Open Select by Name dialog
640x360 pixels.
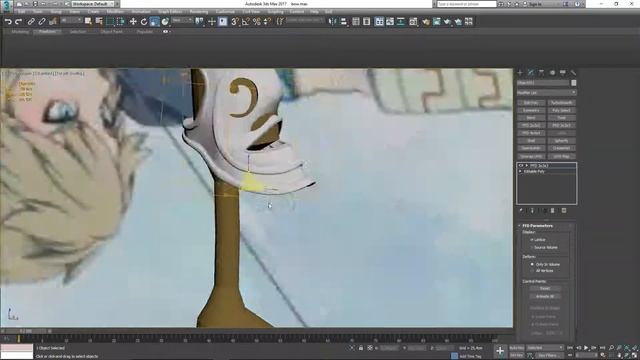[99, 21]
